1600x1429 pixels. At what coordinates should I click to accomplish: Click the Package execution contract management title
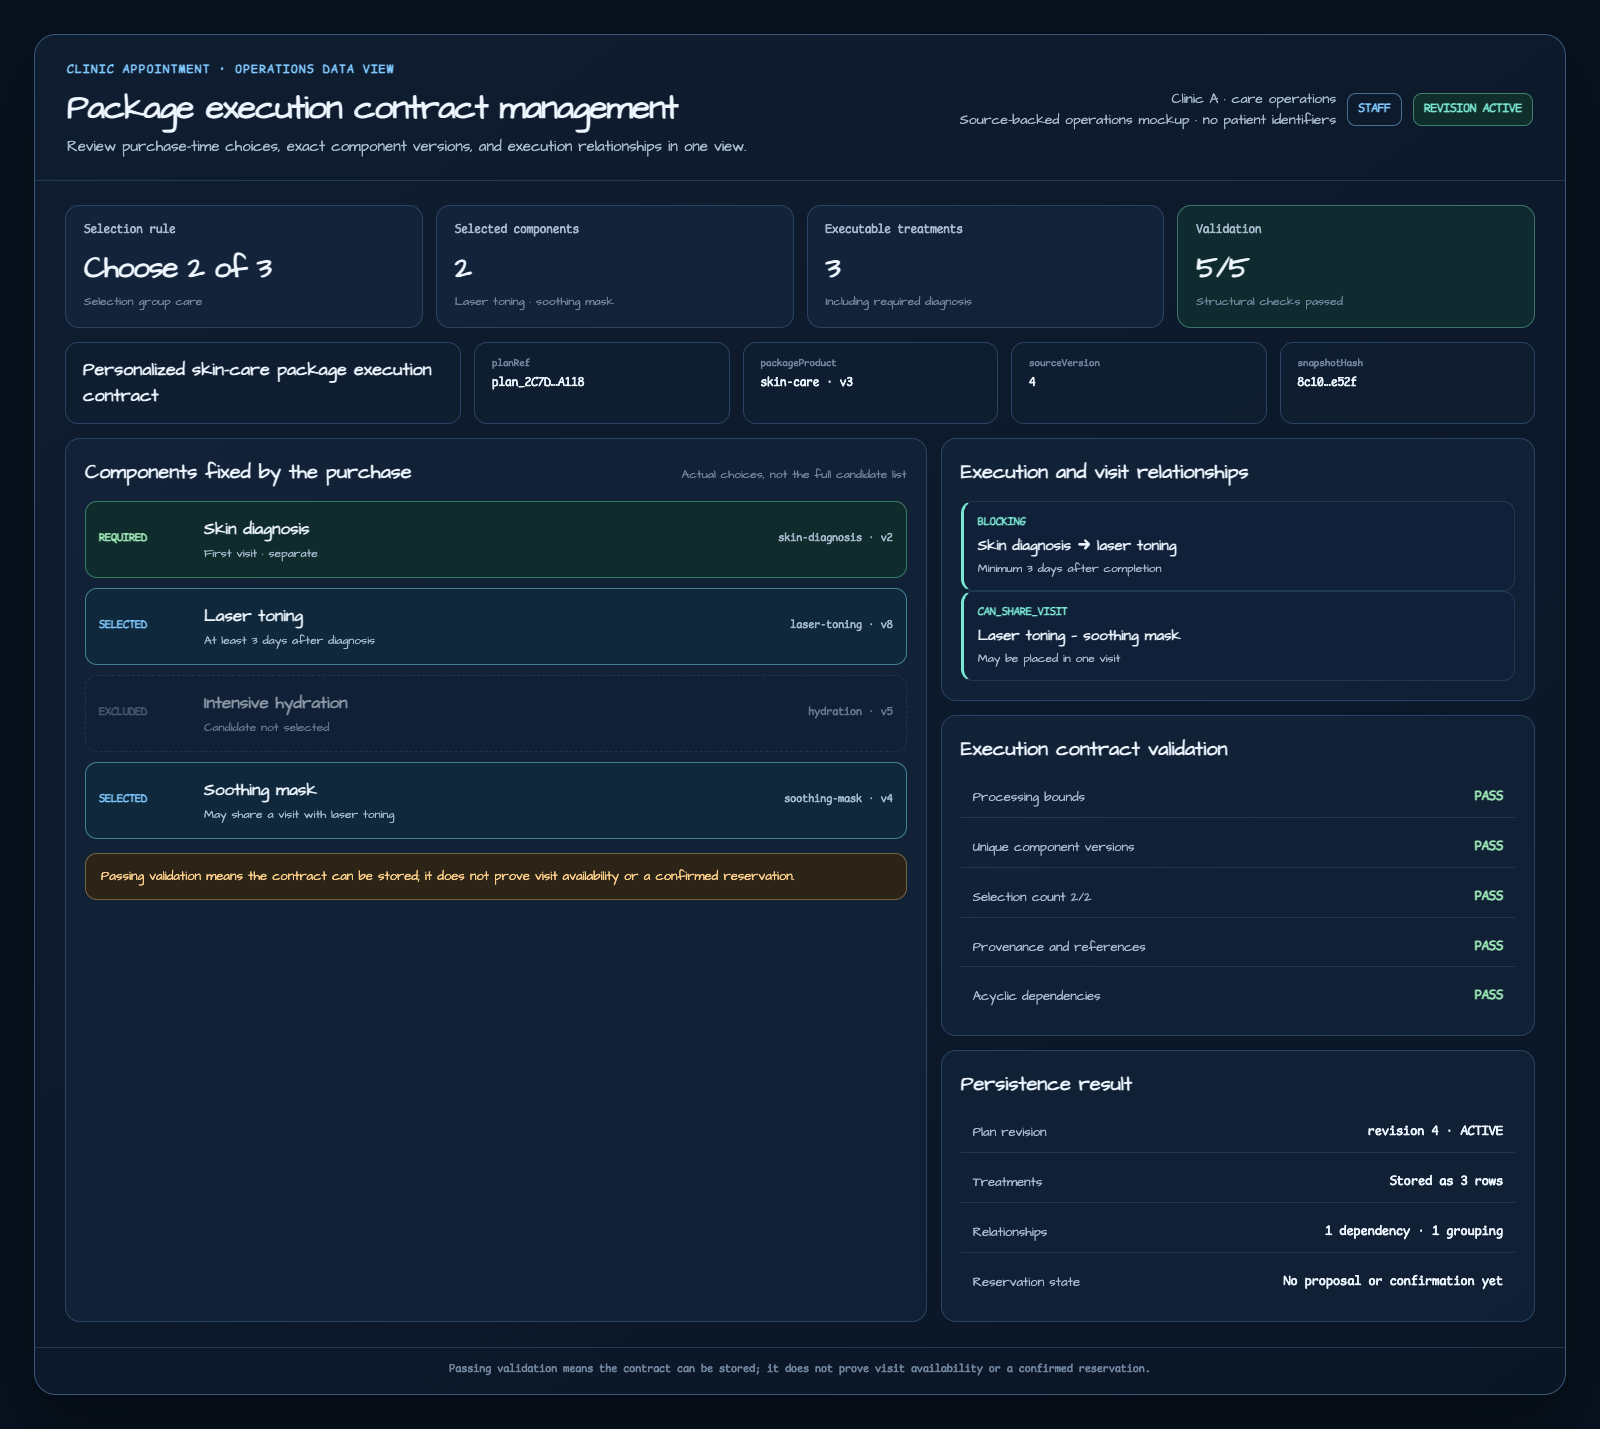372,108
